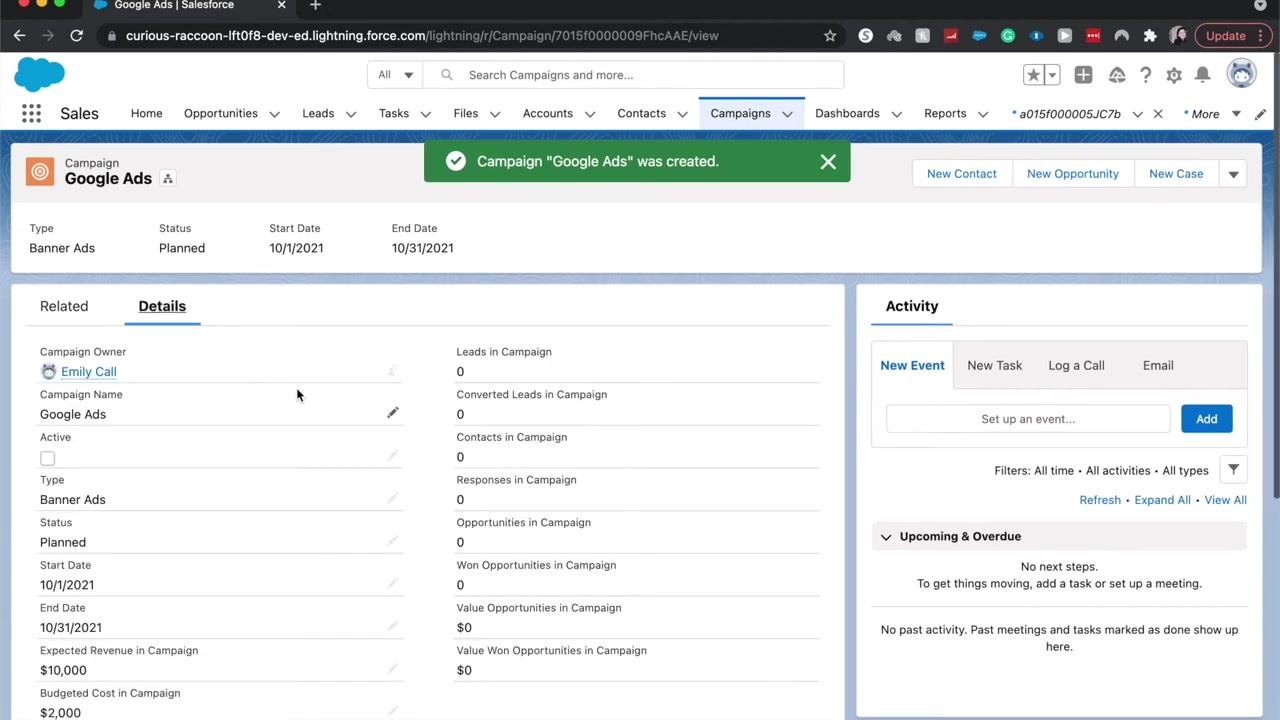This screenshot has height=720, width=1280.
Task: Switch to the Log a Call tab
Action: click(x=1076, y=365)
